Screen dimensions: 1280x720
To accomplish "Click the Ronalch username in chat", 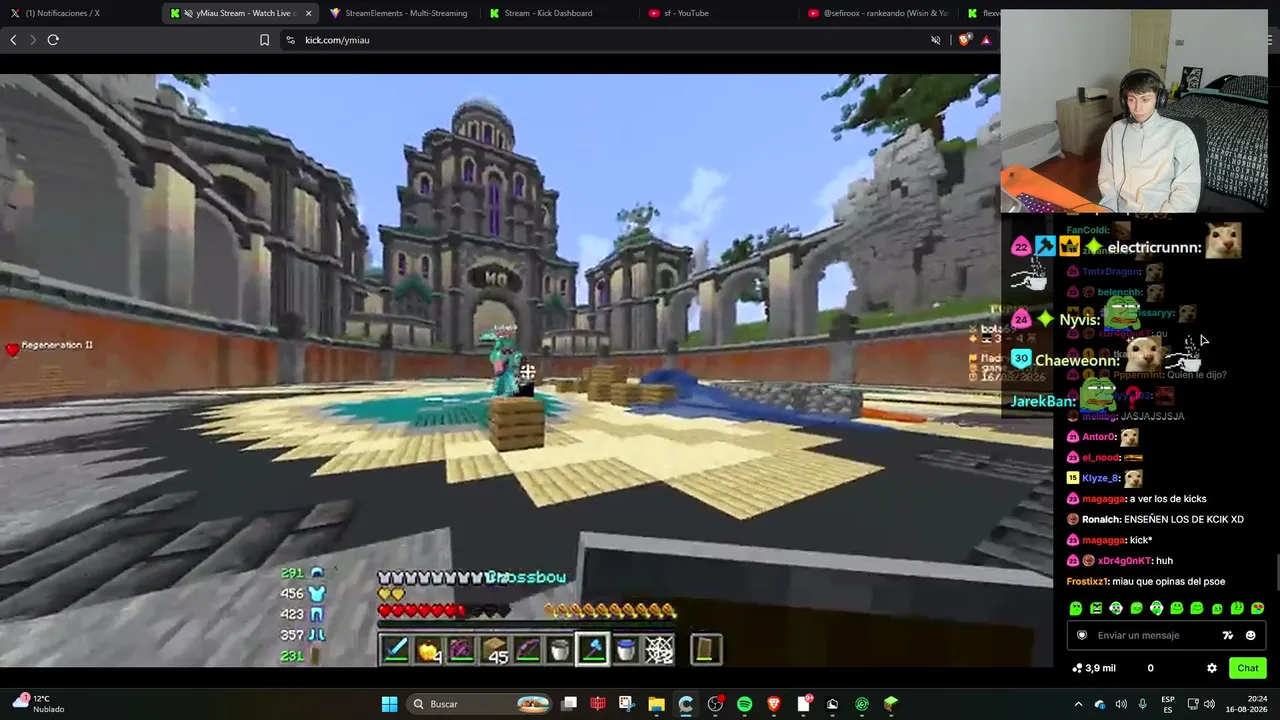I will coord(1100,520).
